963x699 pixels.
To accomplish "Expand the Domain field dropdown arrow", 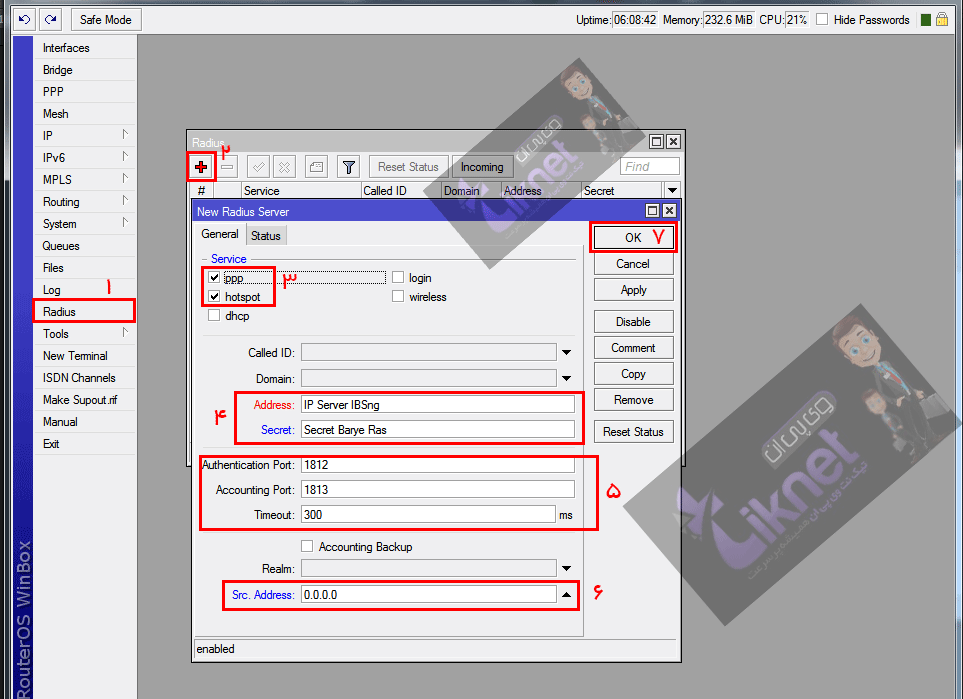I will 566,379.
